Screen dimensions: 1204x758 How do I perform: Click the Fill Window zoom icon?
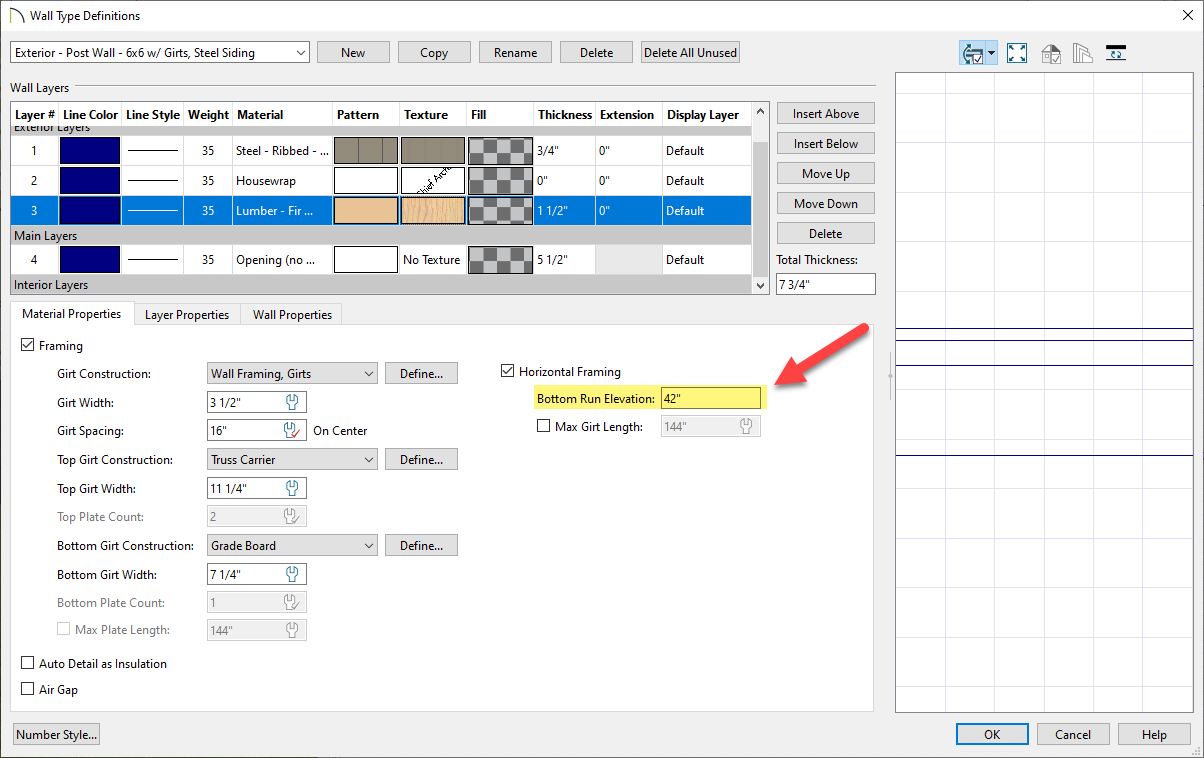[1017, 54]
